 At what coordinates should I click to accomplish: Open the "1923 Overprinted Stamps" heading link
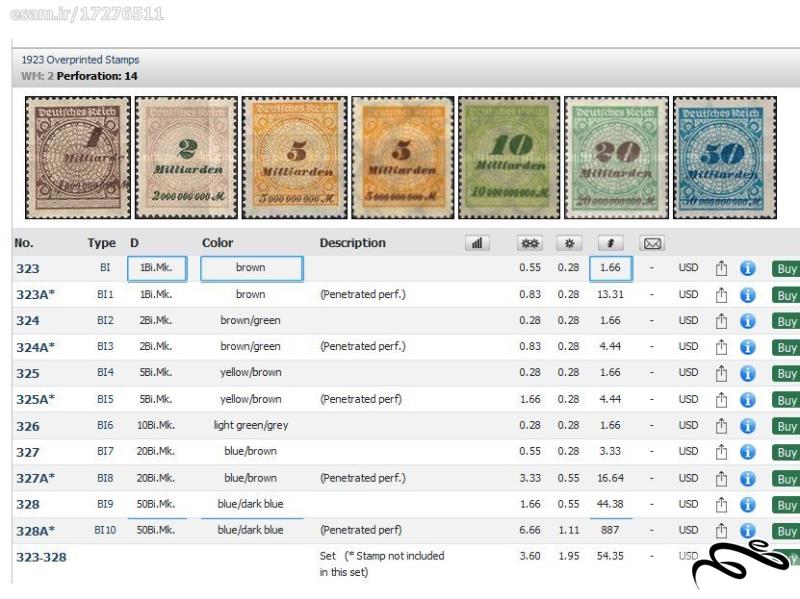coord(80,60)
